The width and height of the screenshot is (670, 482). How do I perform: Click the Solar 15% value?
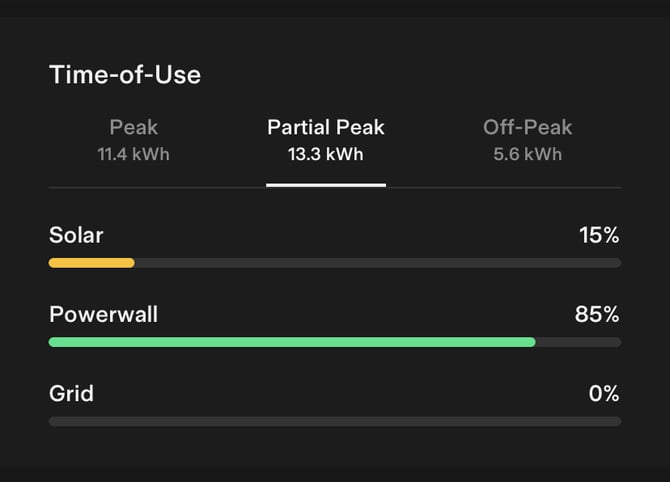[x=599, y=236]
